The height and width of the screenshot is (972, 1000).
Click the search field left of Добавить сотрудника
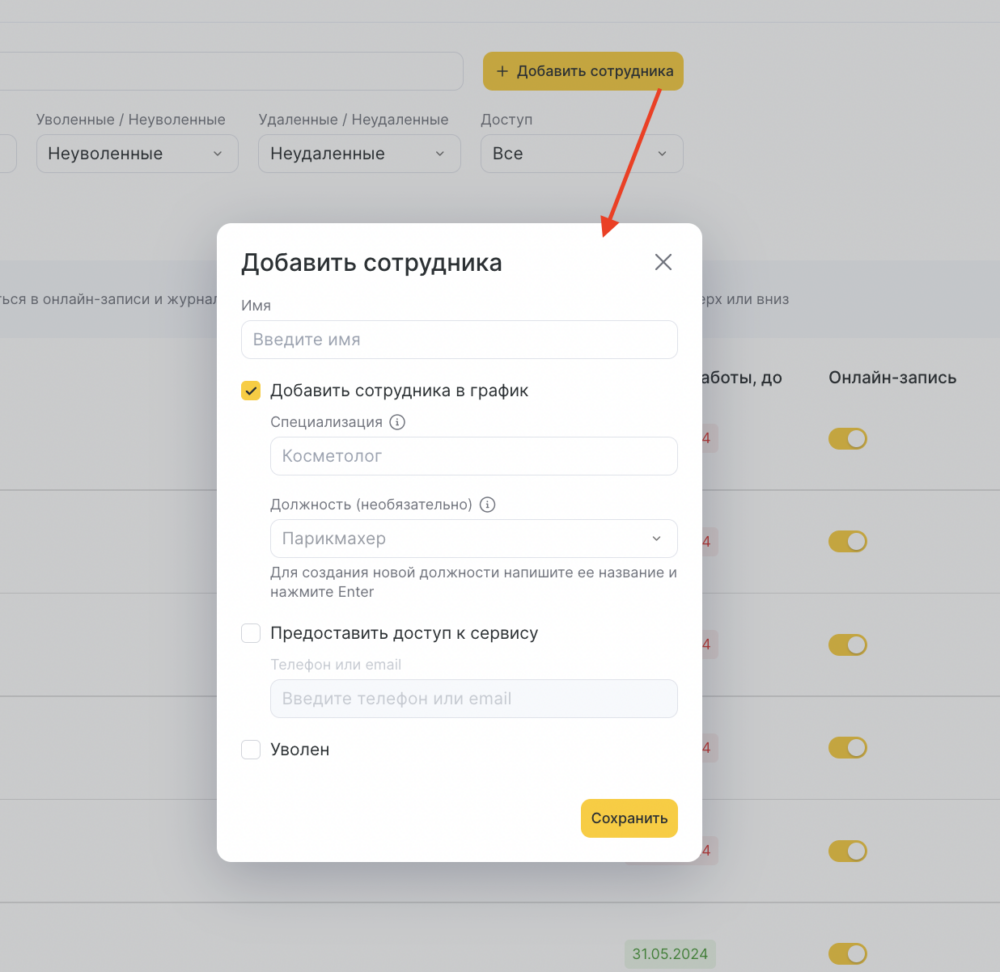click(x=231, y=71)
